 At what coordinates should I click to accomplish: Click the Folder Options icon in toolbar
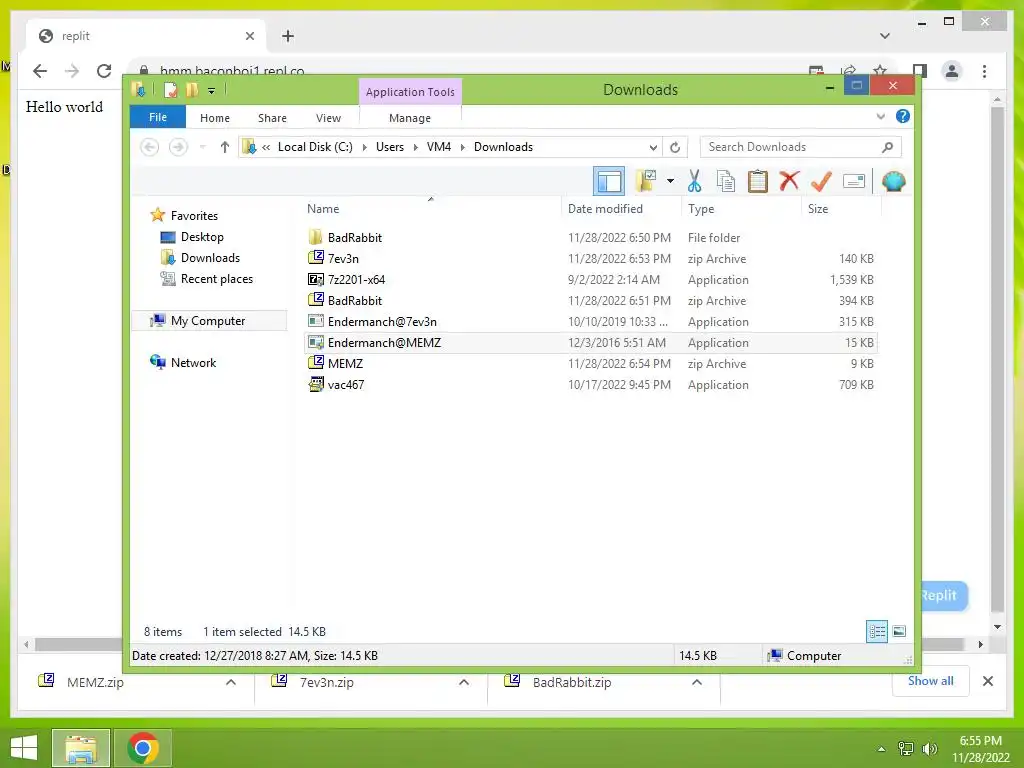pos(646,181)
